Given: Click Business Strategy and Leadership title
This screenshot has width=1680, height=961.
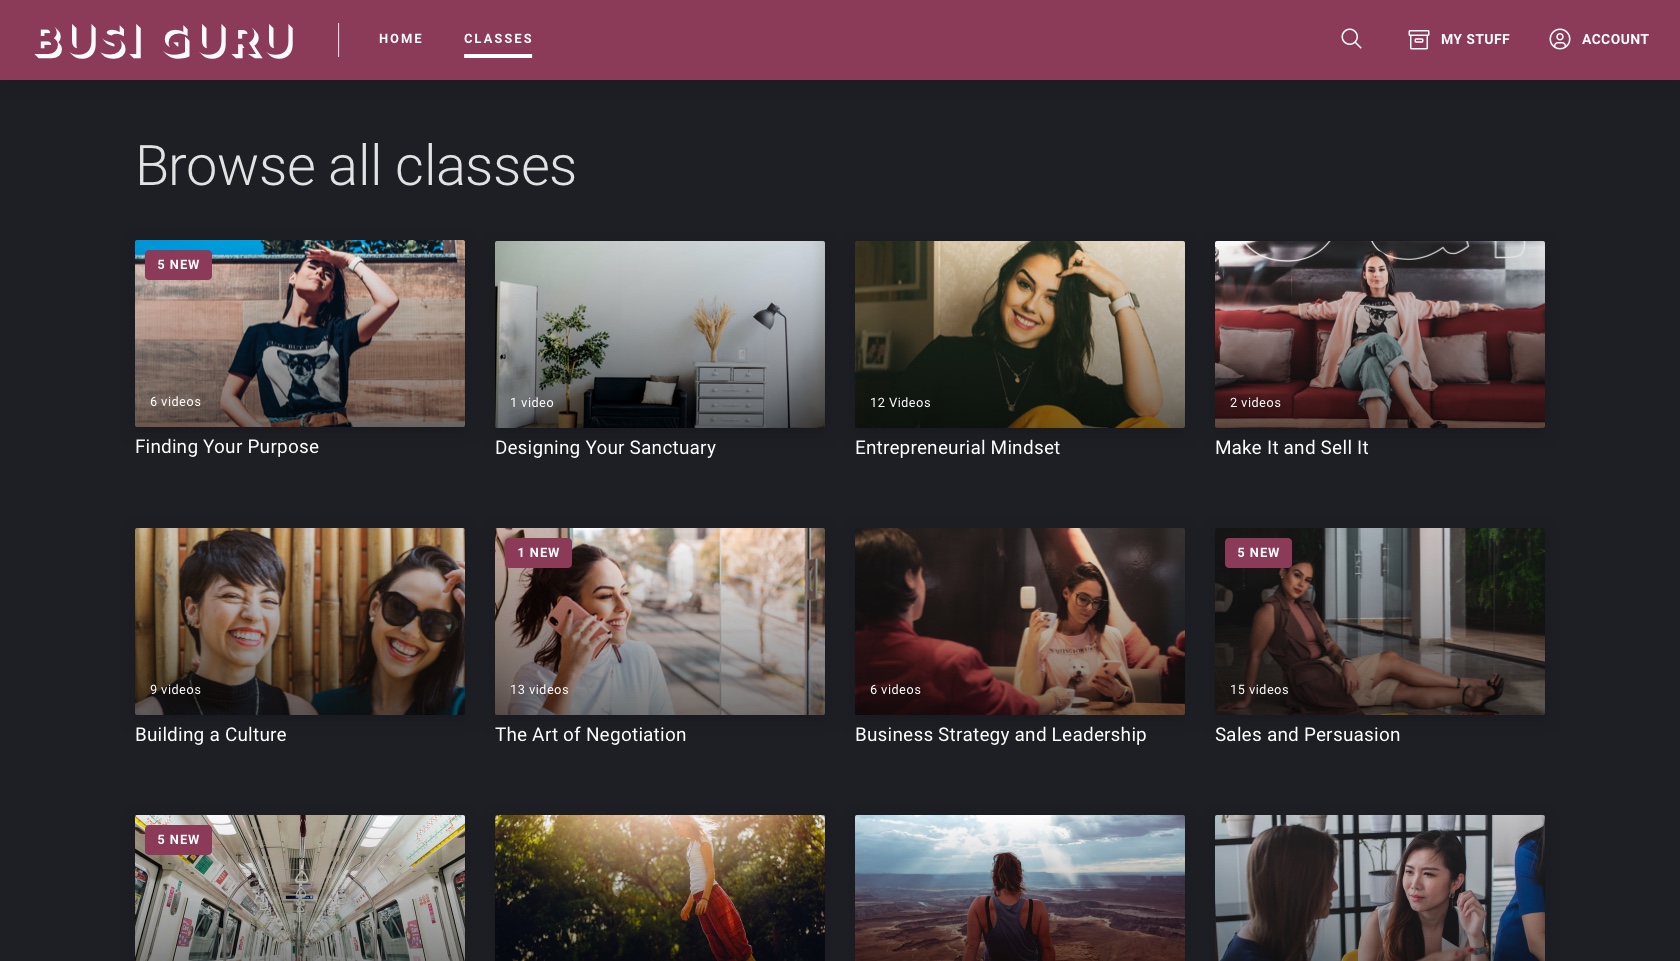Looking at the screenshot, I should coord(1000,735).
